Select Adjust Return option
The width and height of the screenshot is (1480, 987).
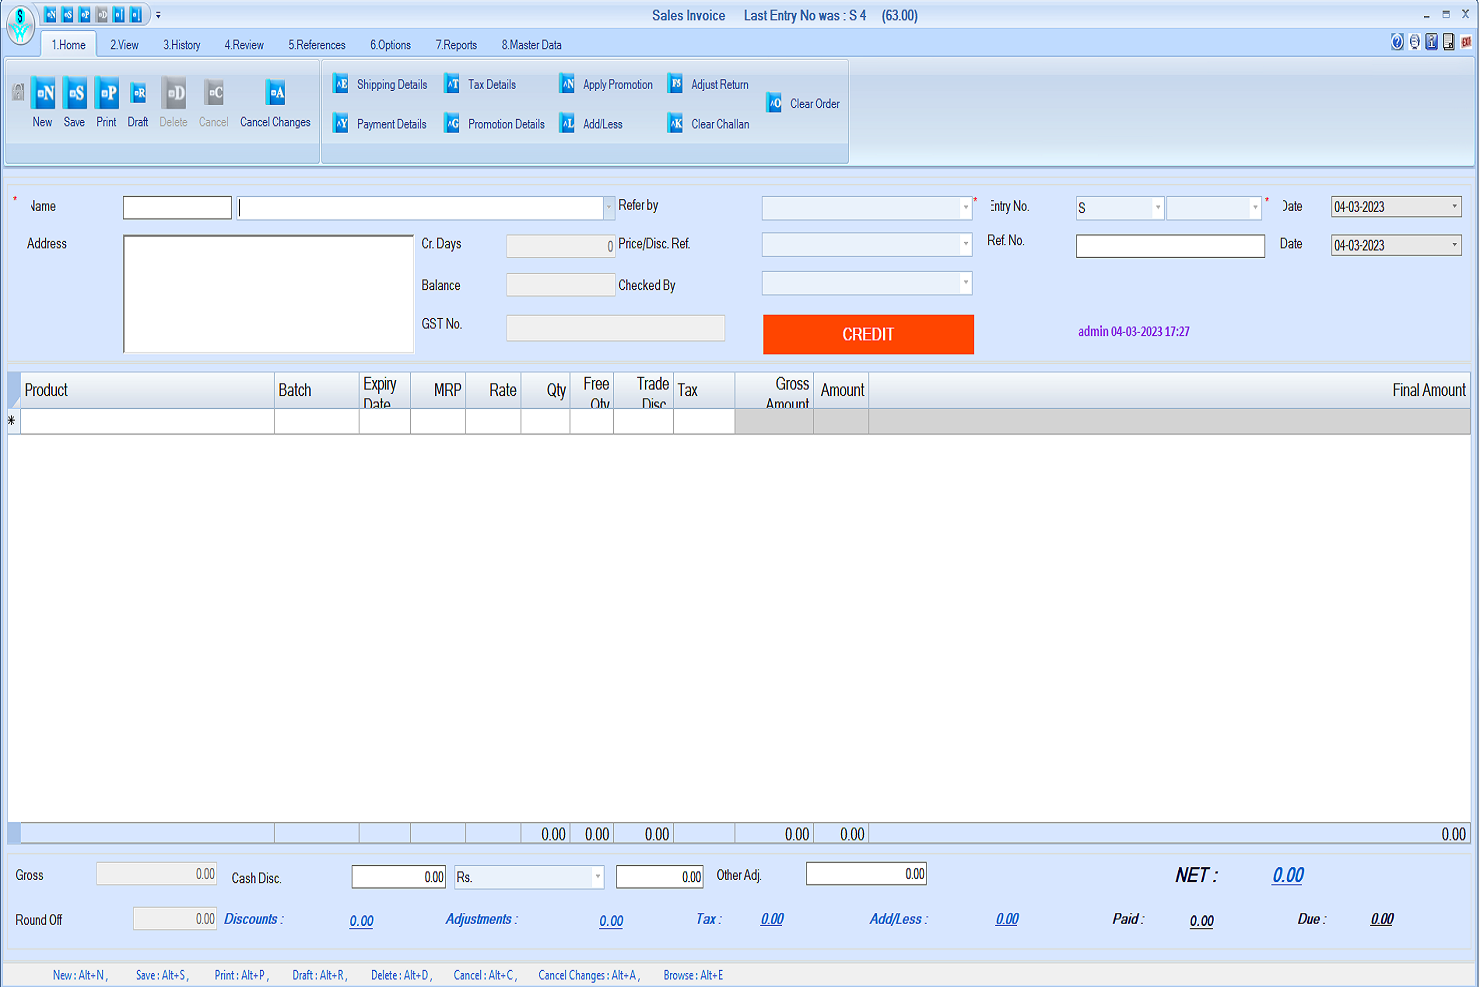[719, 85]
